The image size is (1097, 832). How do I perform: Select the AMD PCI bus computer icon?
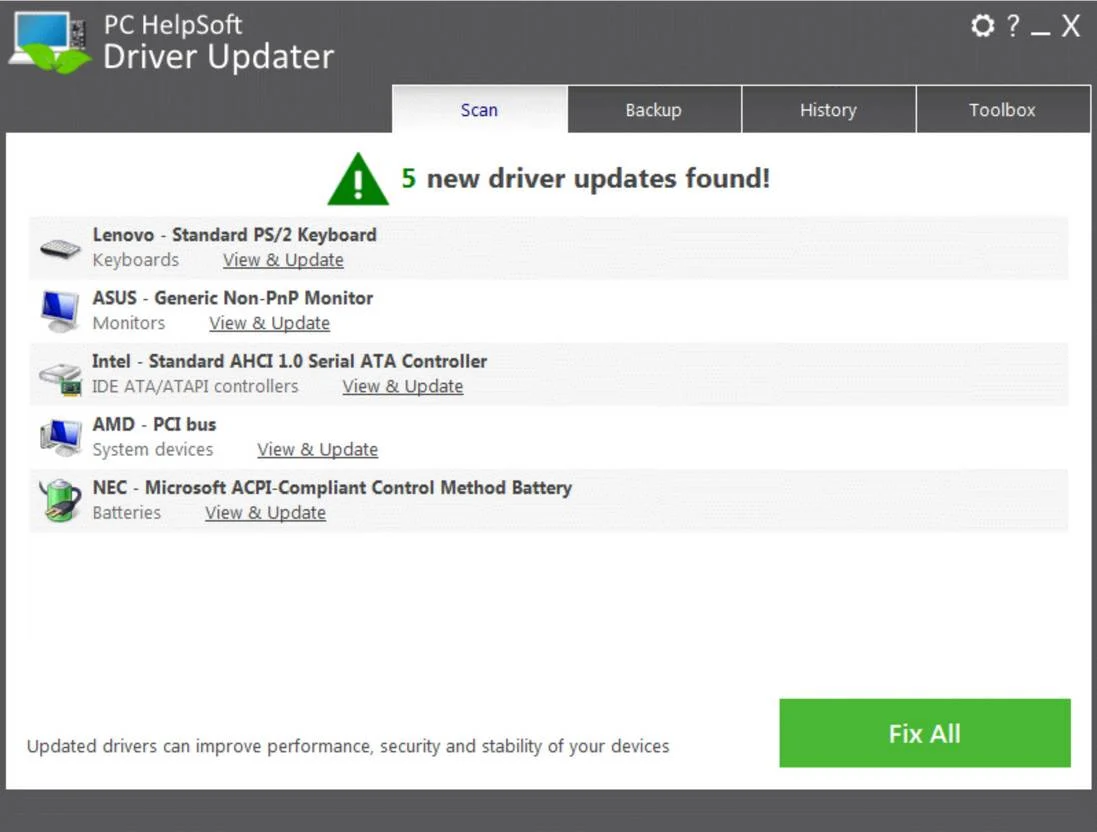[x=61, y=437]
